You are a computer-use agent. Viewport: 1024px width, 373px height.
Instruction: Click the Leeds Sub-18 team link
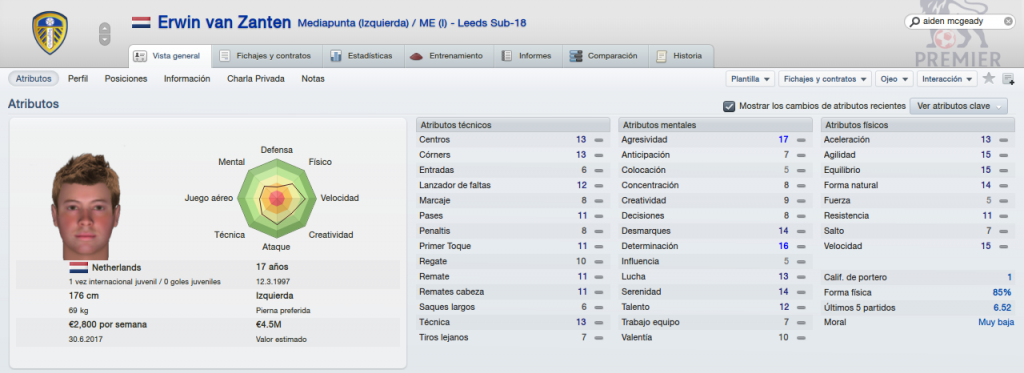point(492,24)
